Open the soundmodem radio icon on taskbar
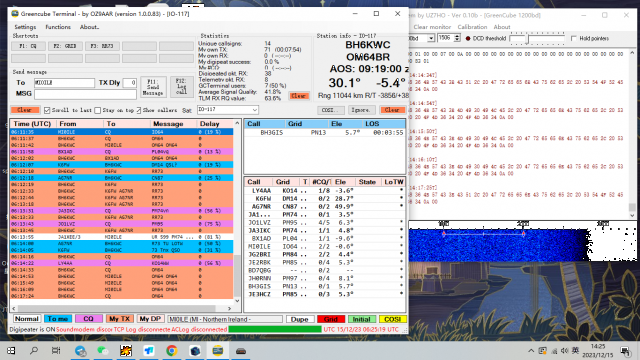The width and height of the screenshot is (640, 360). point(241,351)
